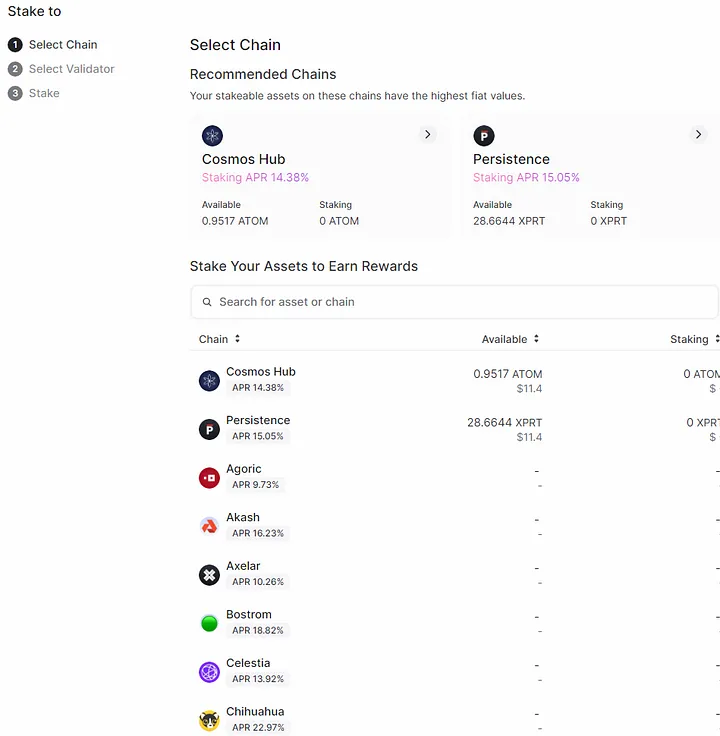Click the green Bostrom icon

coord(209,623)
